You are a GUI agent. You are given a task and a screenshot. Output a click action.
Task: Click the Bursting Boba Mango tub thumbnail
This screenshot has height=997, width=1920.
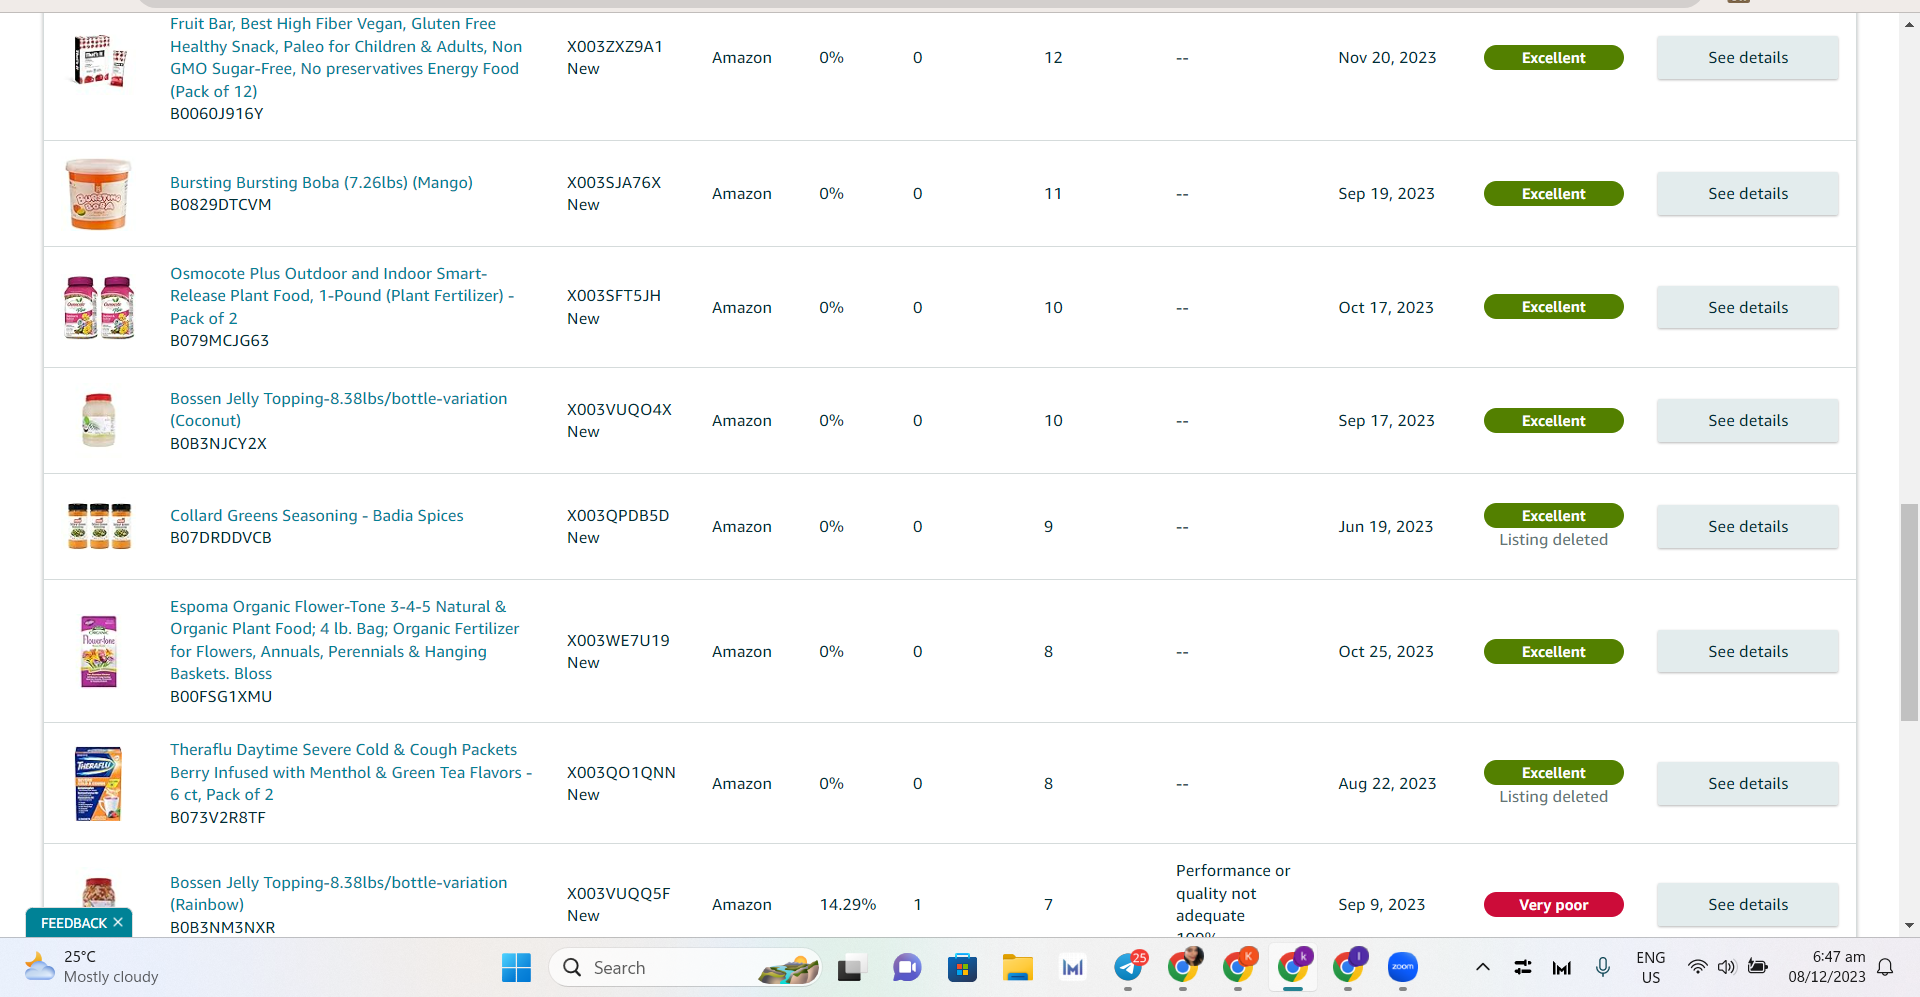(x=98, y=194)
